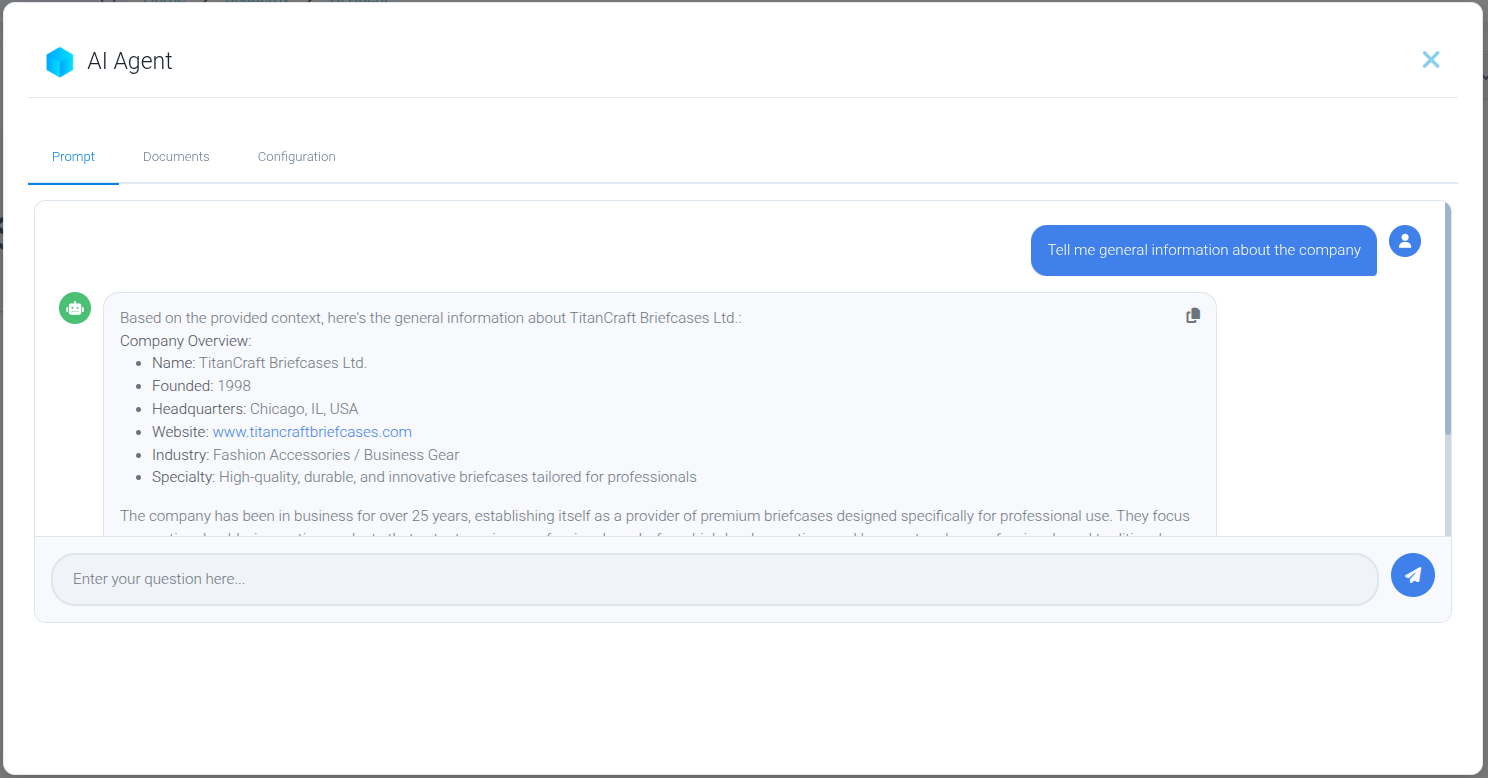
Task: Click the "Industry: Fashion Accessories" bullet
Action: click(x=305, y=455)
